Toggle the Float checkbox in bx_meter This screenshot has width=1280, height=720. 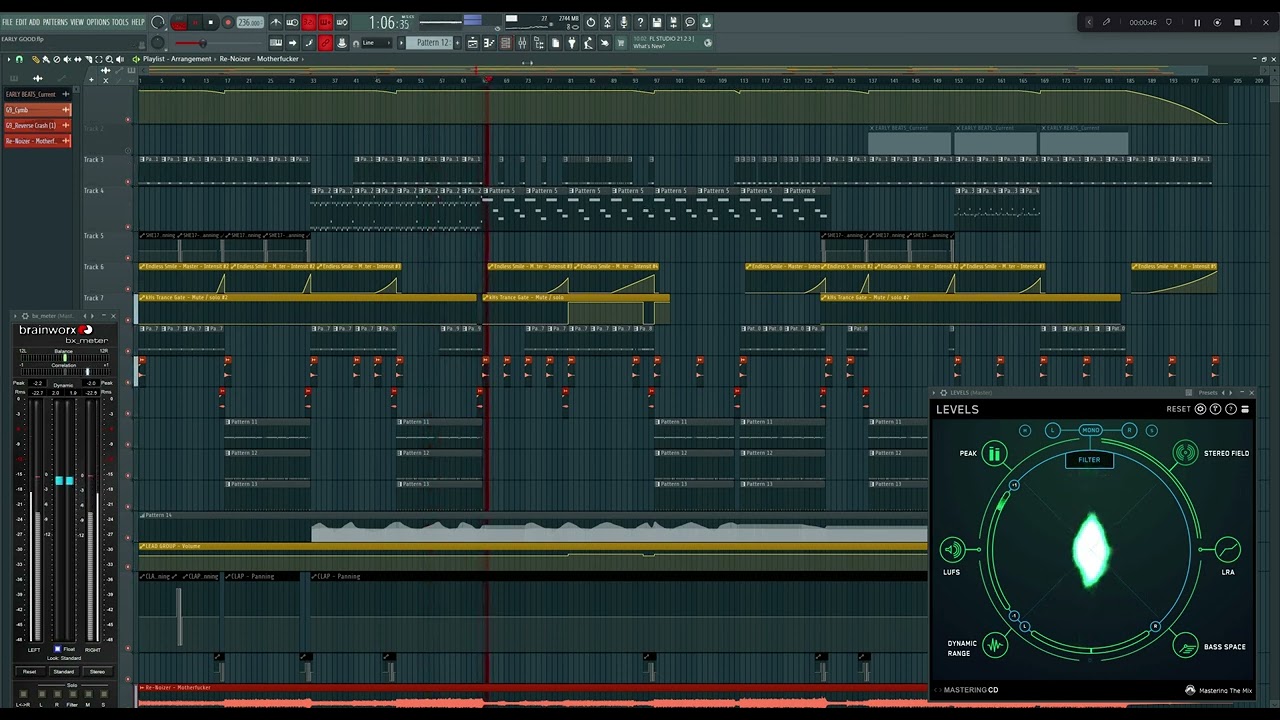57,649
